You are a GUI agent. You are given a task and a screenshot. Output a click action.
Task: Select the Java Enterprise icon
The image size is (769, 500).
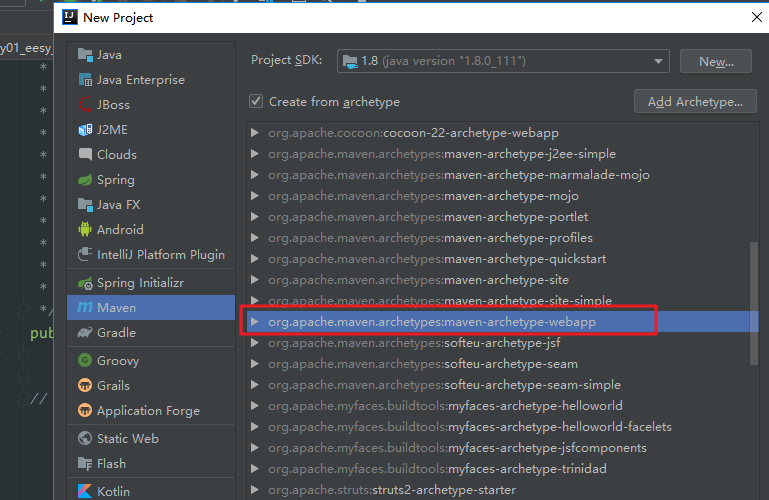pos(85,80)
